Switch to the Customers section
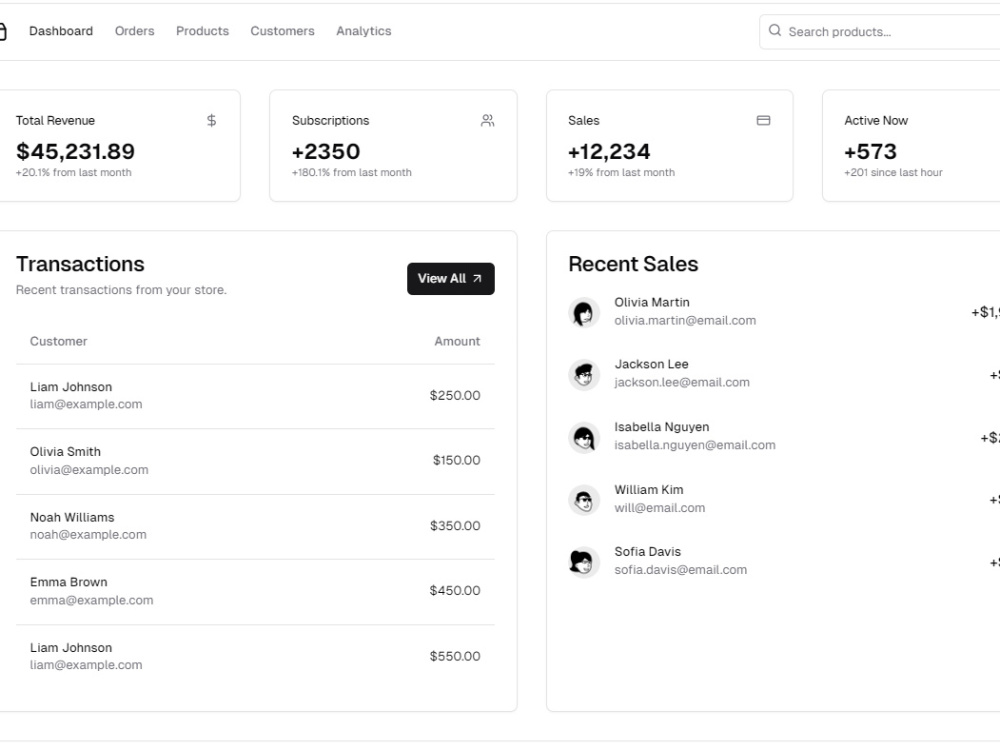Image resolution: width=1000 pixels, height=750 pixels. coord(283,31)
